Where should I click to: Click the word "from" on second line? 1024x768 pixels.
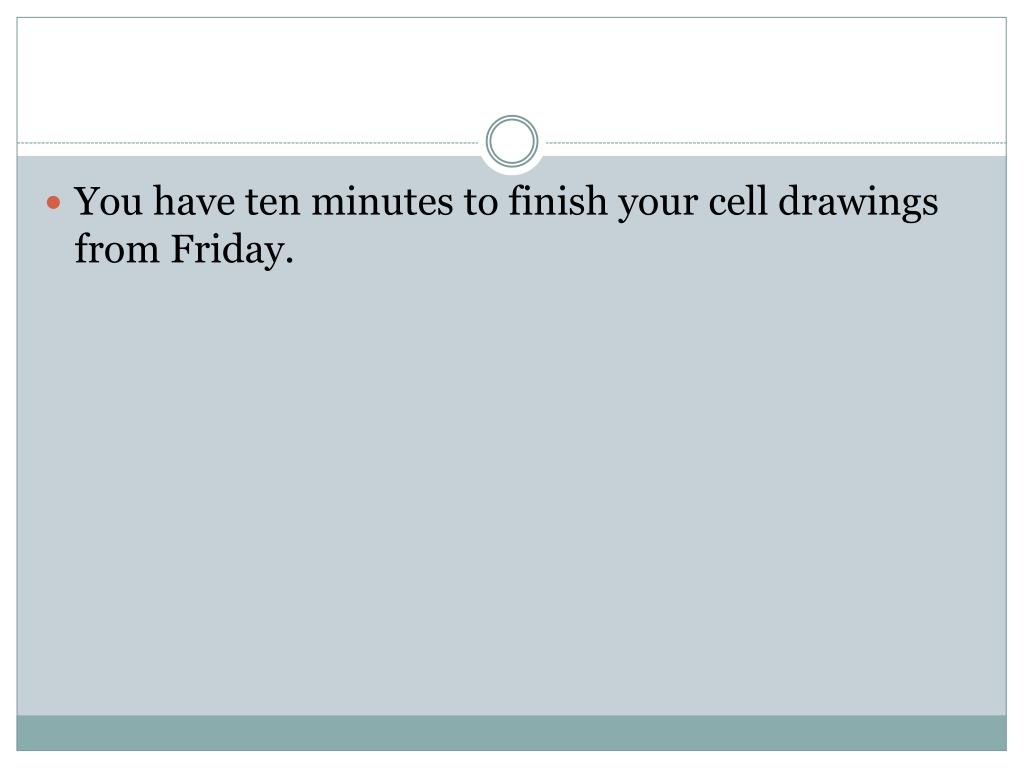tap(117, 249)
